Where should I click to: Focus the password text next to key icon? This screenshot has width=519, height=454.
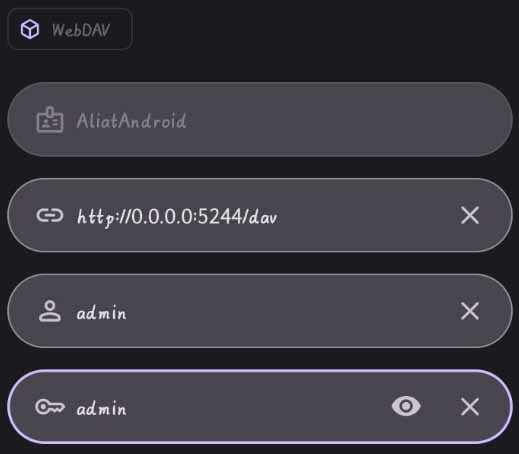click(x=101, y=408)
